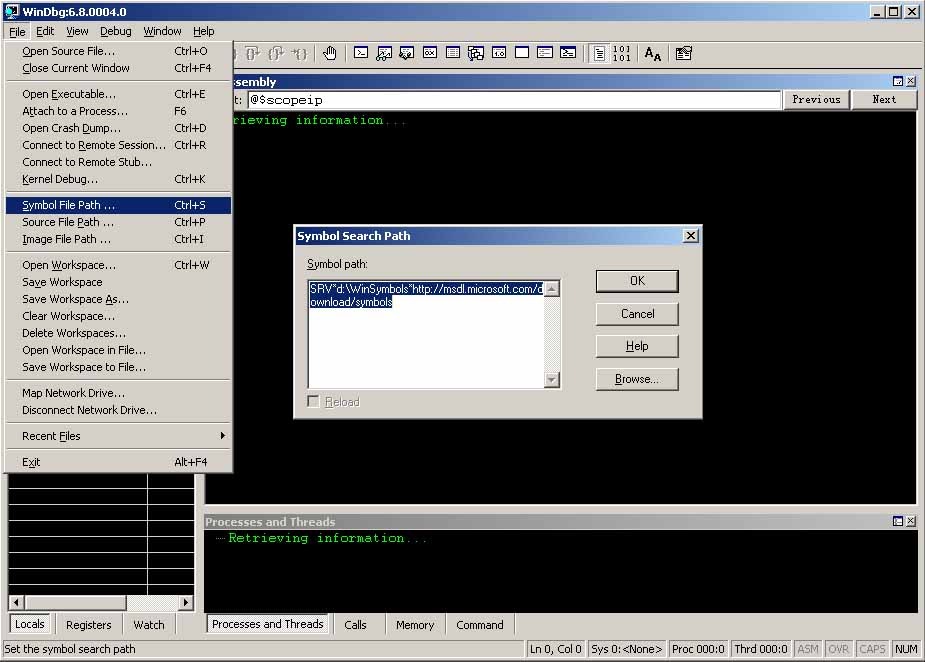This screenshot has height=662, width=925.
Task: Click the WinDbg title bar app icon
Action: [11, 11]
